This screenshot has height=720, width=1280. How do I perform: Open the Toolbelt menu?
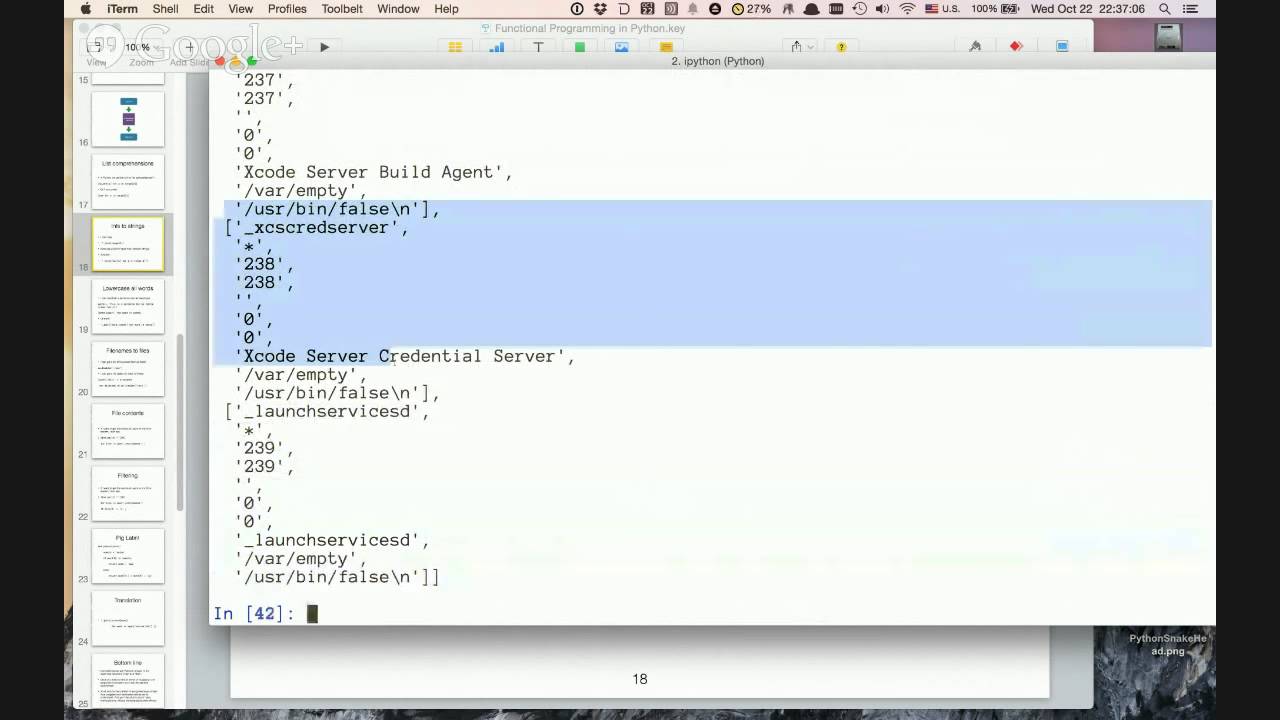tap(342, 9)
